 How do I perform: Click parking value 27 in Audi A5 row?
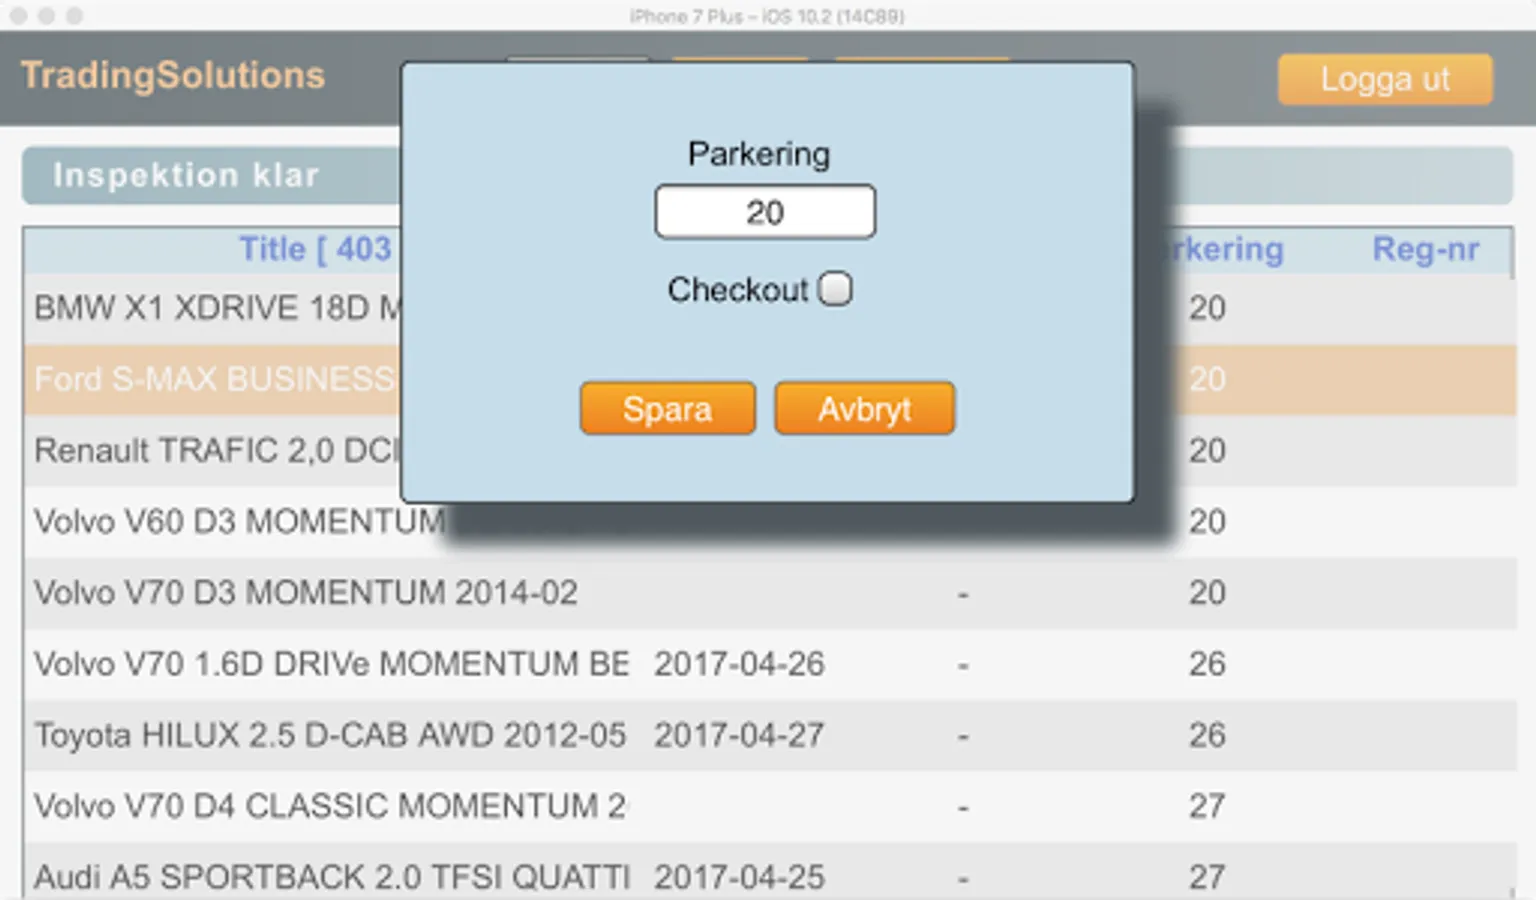point(1207,877)
